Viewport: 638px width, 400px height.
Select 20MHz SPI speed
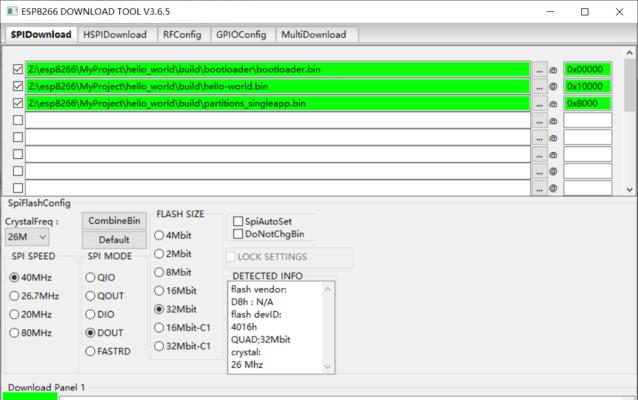click(14, 315)
